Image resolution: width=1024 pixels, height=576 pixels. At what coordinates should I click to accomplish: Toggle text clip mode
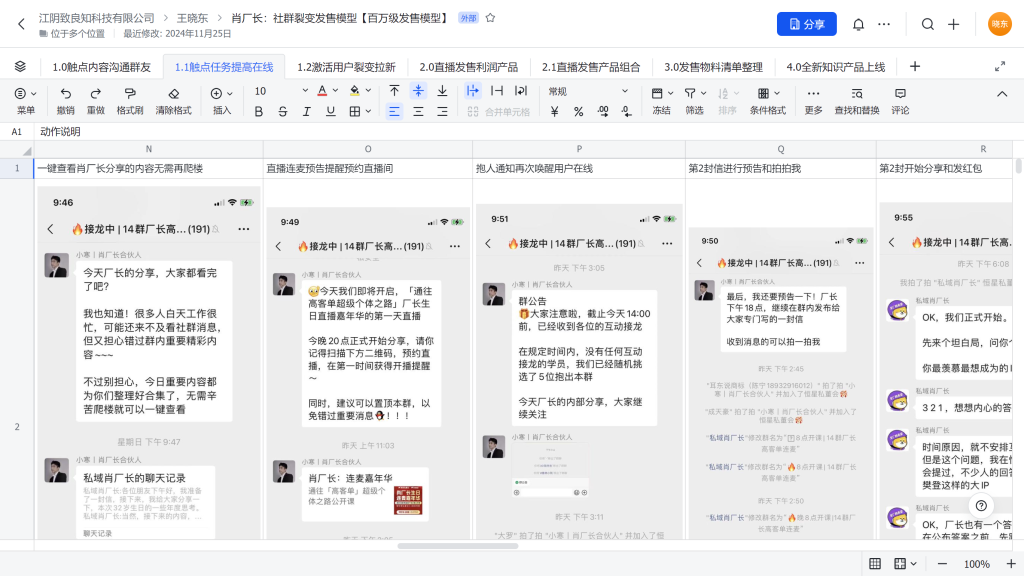[496, 91]
